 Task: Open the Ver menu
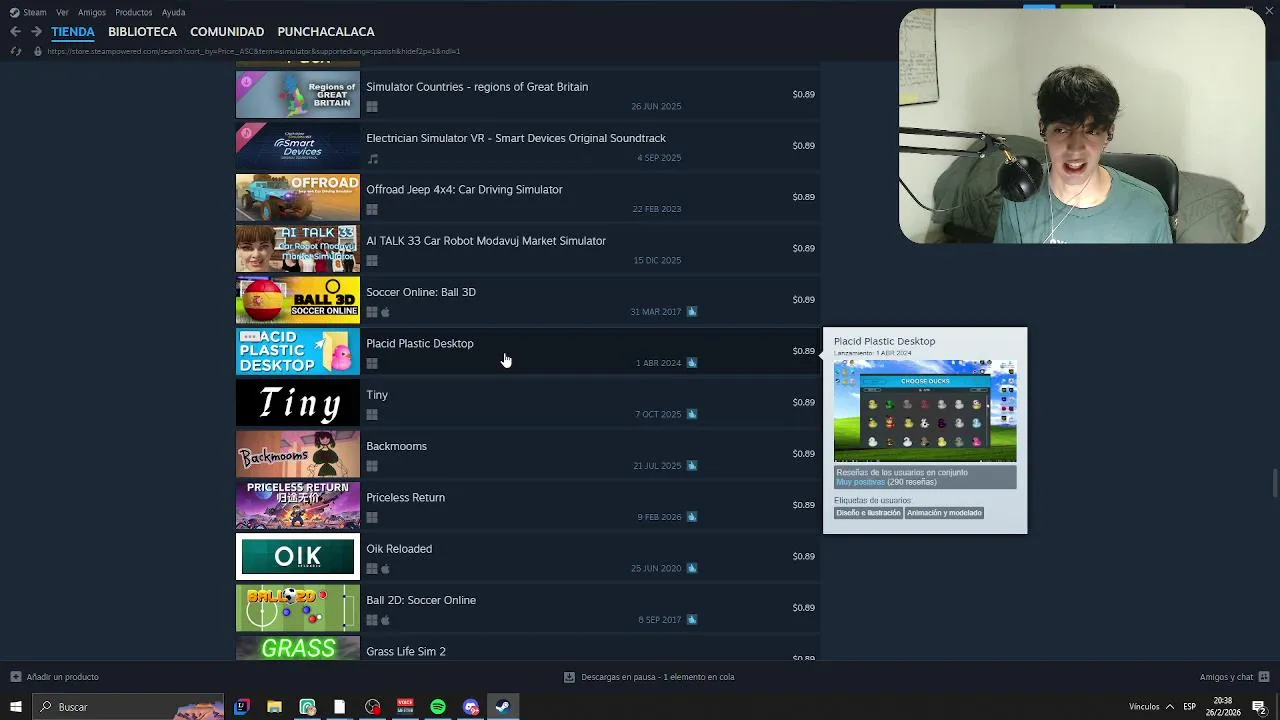point(63,12)
